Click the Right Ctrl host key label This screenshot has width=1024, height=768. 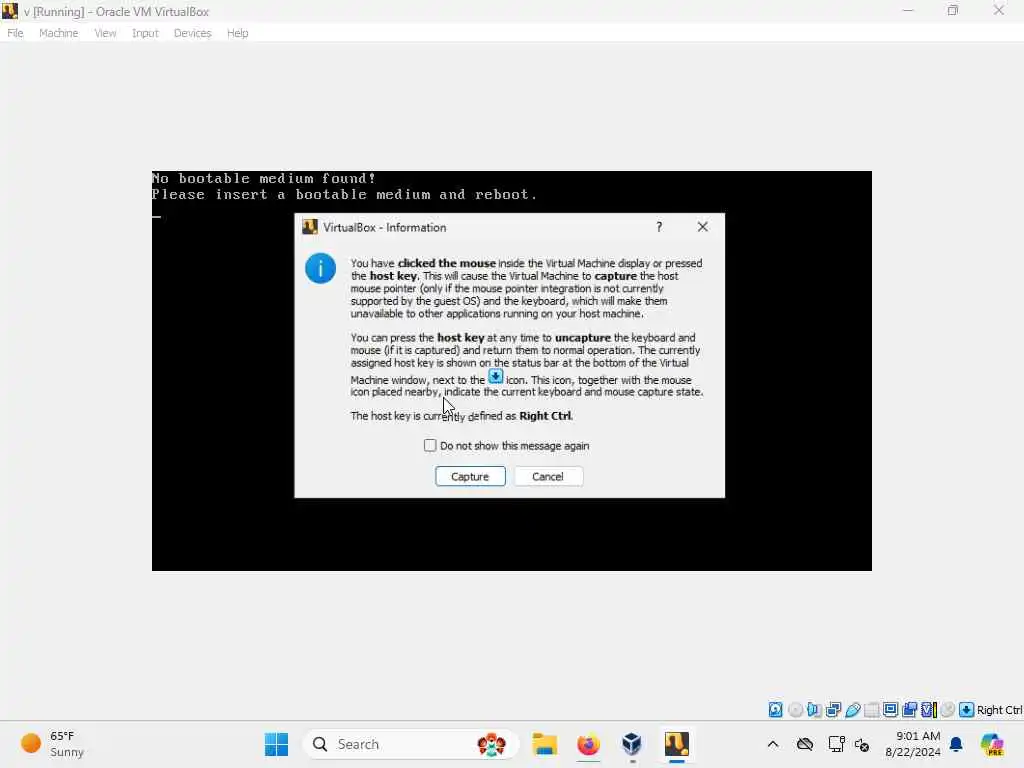[999, 710]
